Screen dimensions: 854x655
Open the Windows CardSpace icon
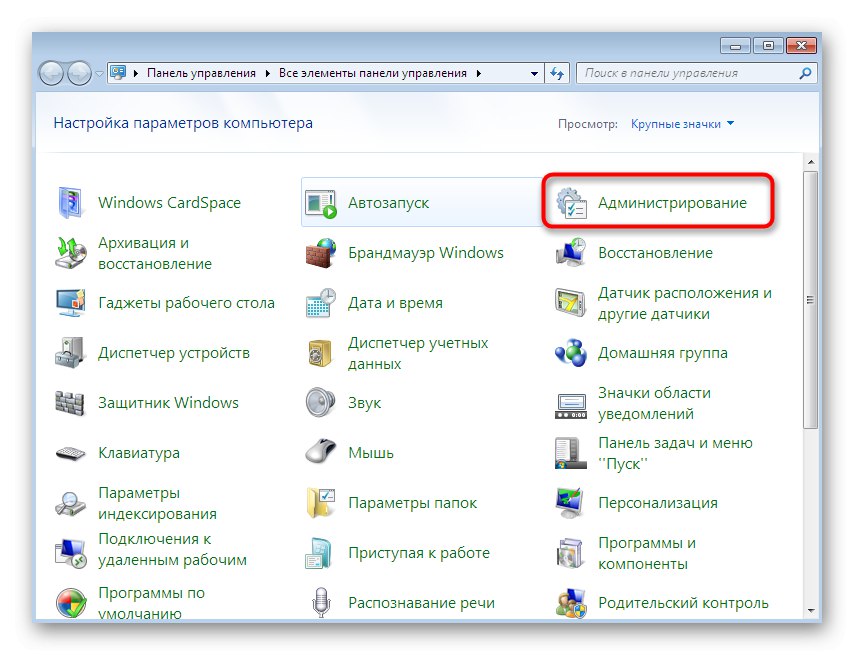coord(70,203)
